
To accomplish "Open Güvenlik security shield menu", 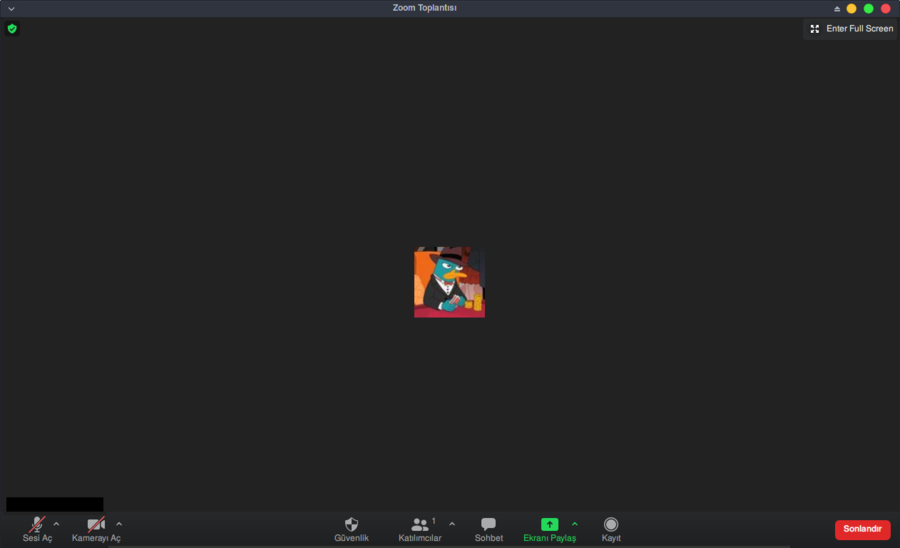I will (351, 529).
